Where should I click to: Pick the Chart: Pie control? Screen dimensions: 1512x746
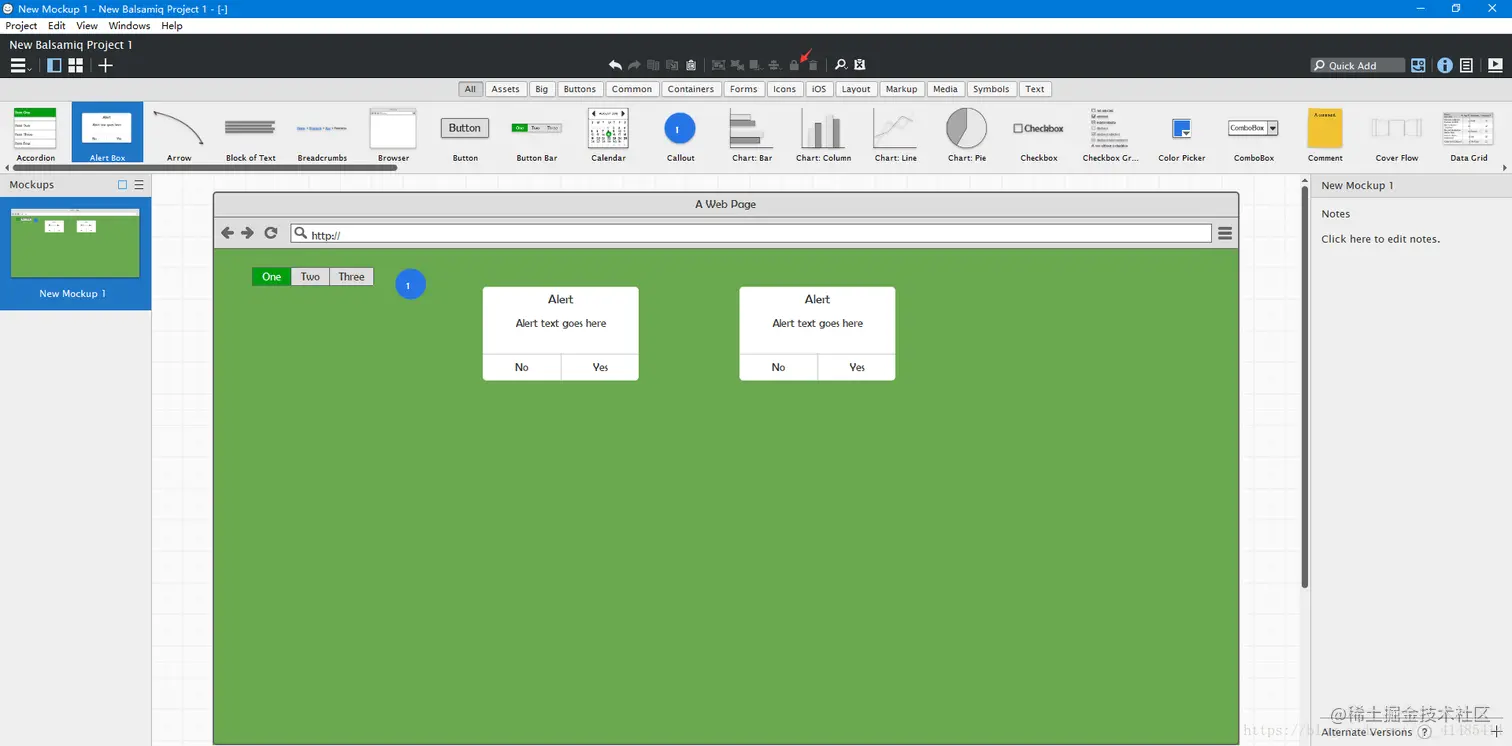point(967,134)
